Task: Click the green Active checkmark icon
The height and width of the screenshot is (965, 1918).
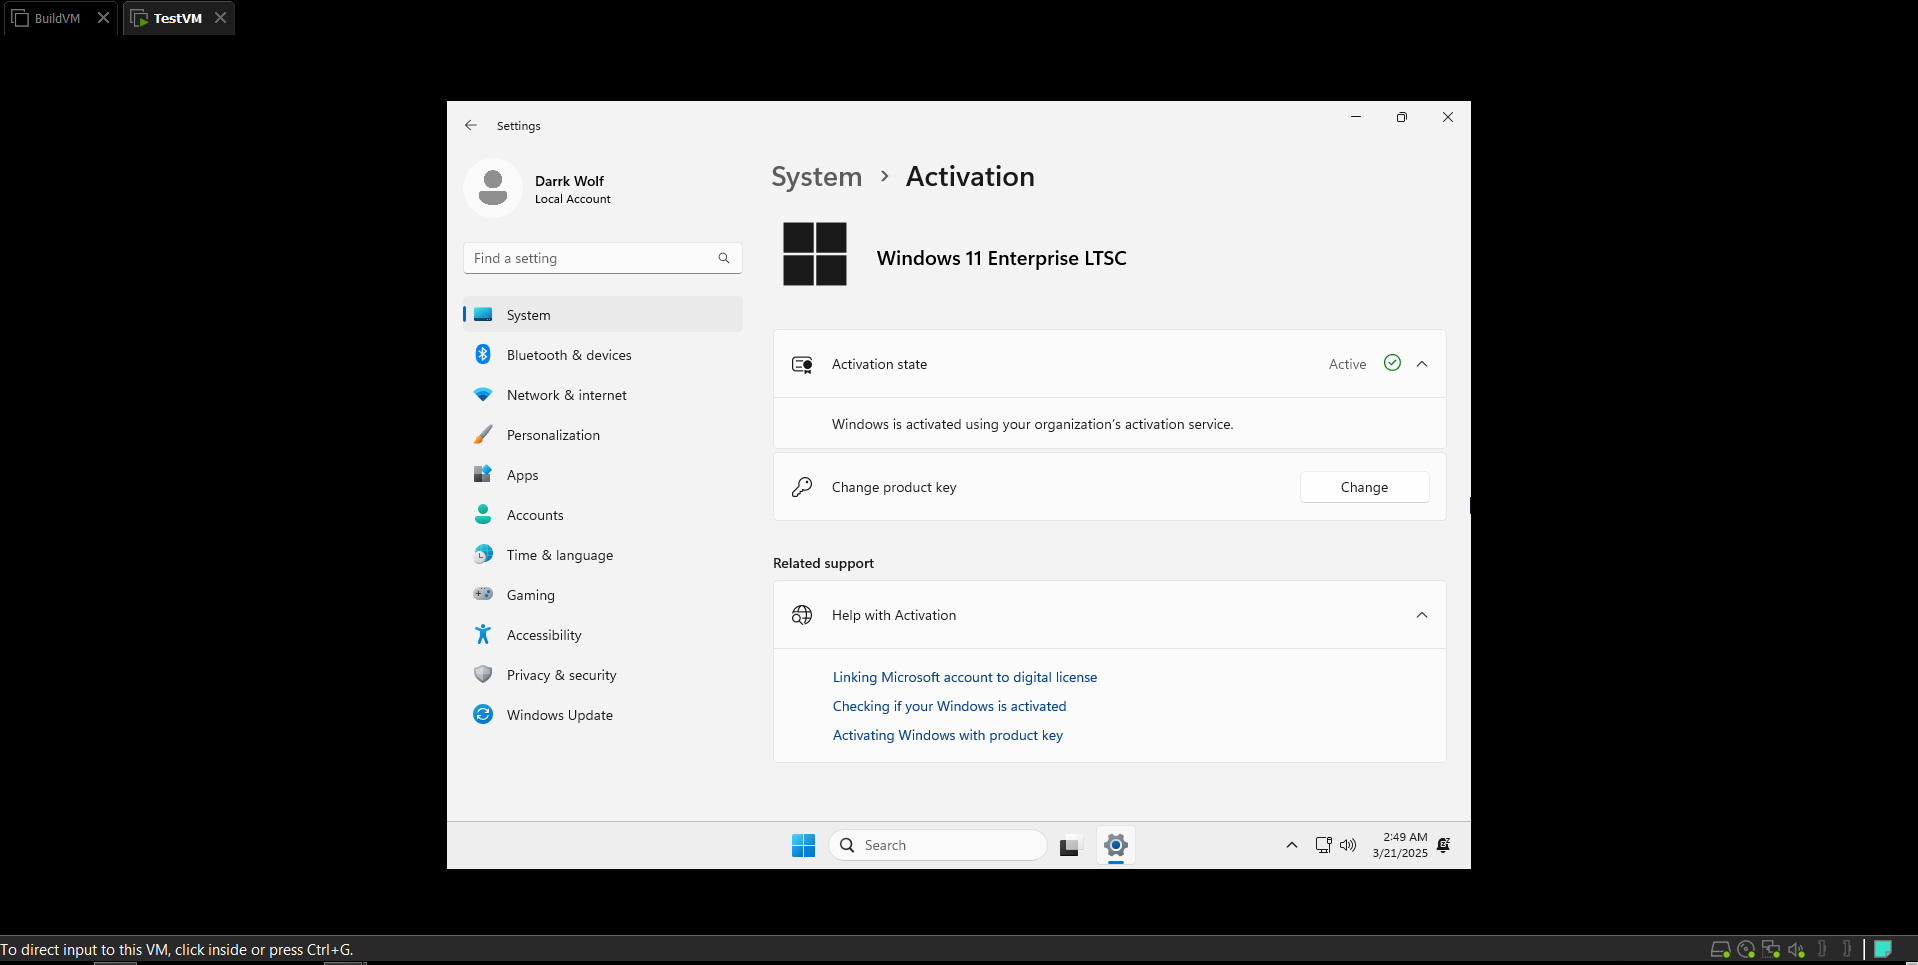Action: point(1392,363)
